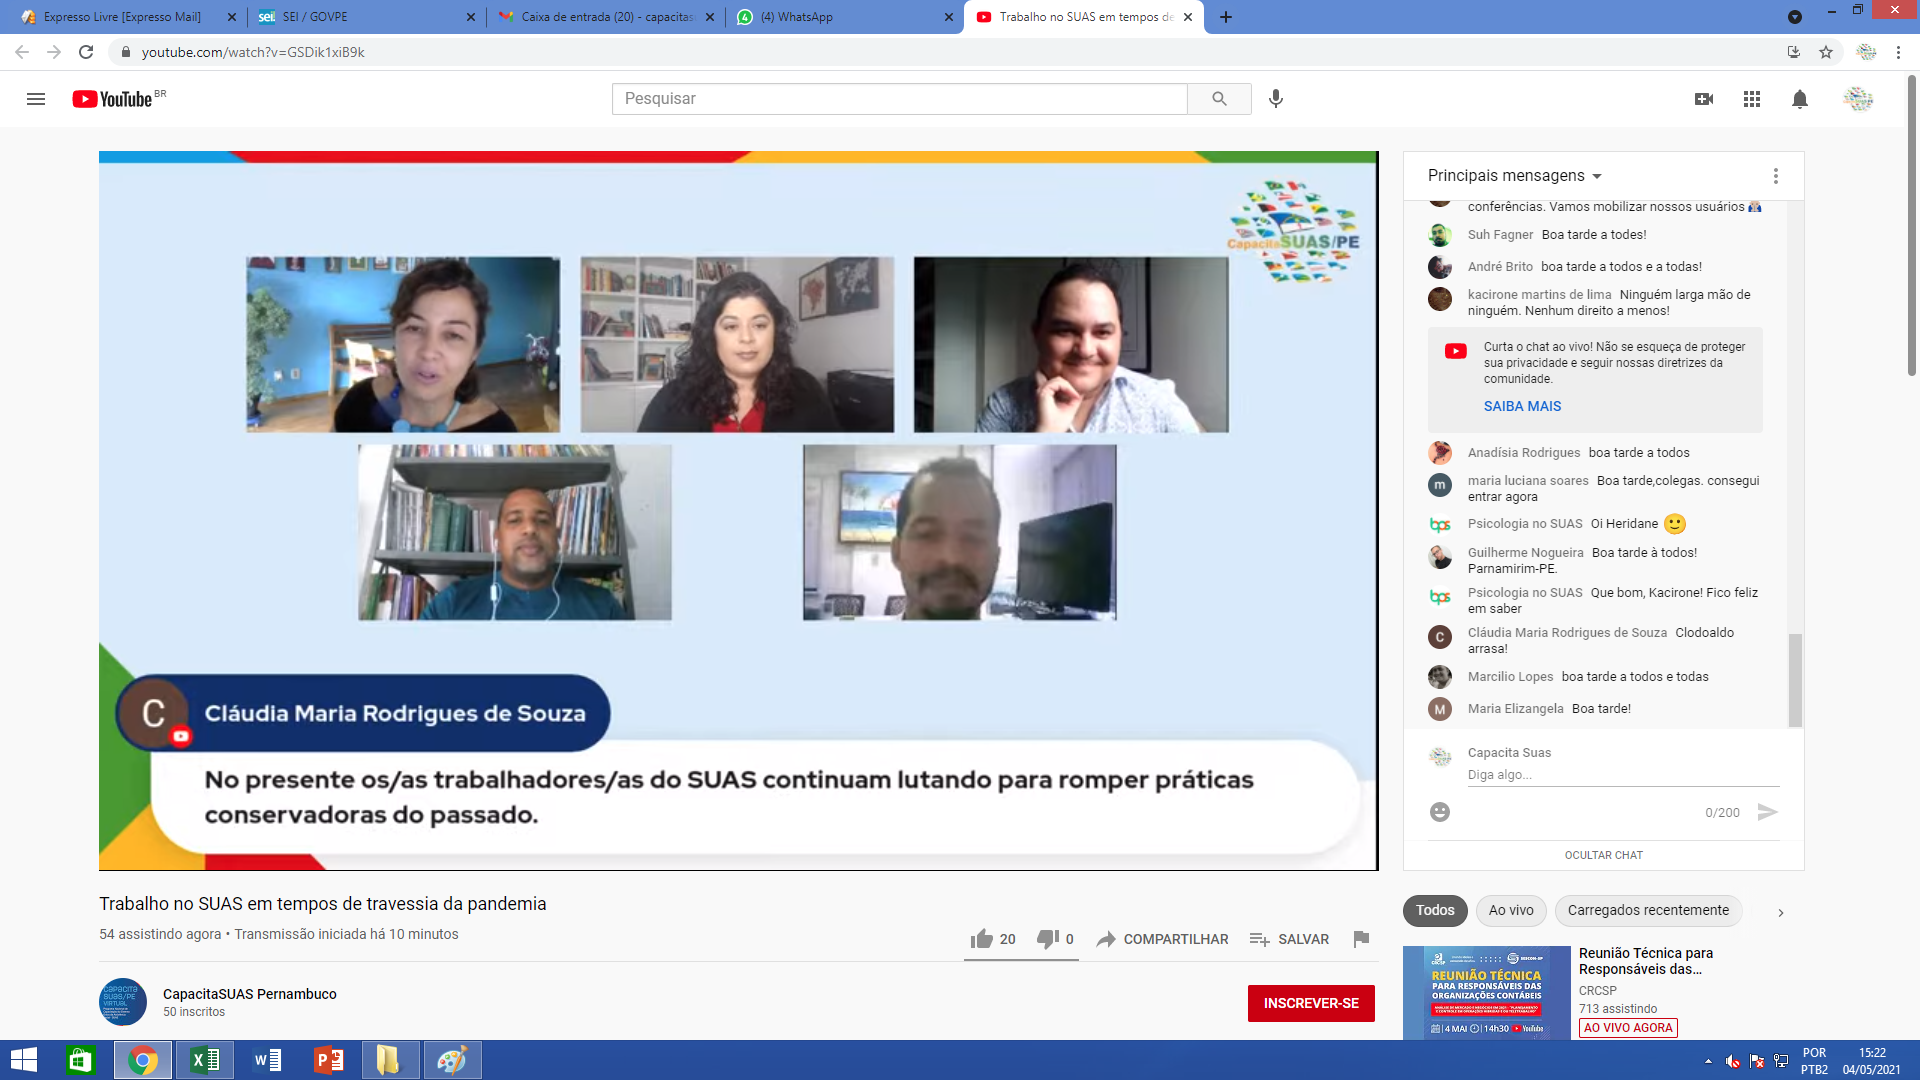This screenshot has width=1920, height=1080.
Task: Open the YouTube hamburger guide menu
Action: [x=36, y=99]
